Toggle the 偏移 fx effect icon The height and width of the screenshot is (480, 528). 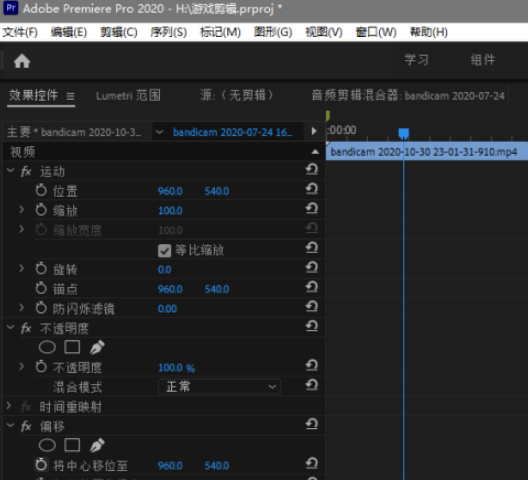click(x=26, y=426)
